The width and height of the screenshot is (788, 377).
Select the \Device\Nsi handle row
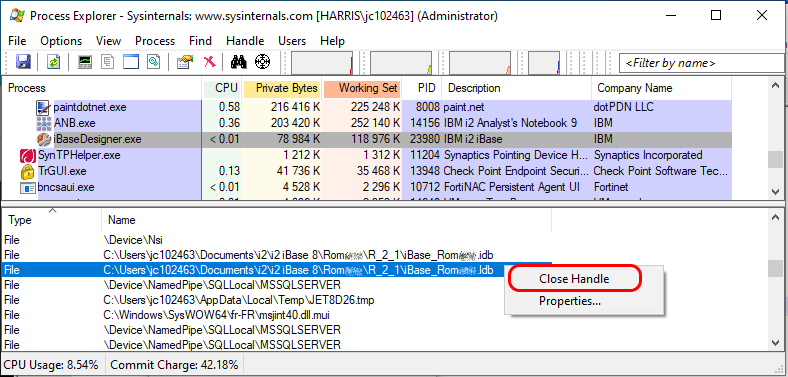tap(277, 240)
